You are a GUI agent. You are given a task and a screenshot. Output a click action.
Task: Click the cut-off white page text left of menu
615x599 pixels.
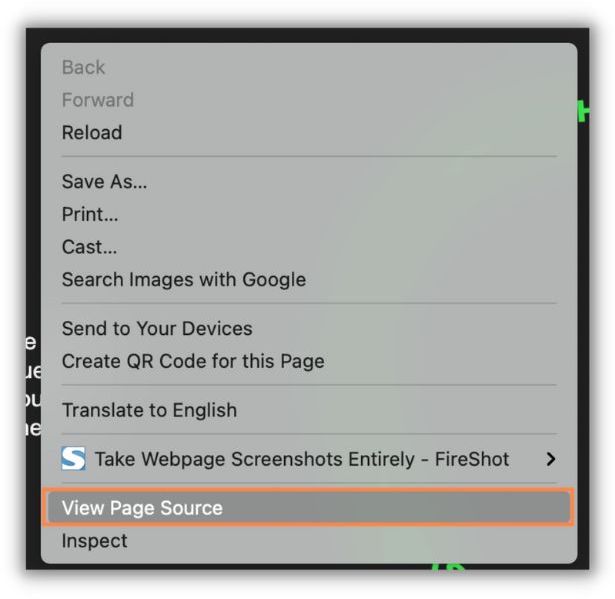(x=32, y=385)
